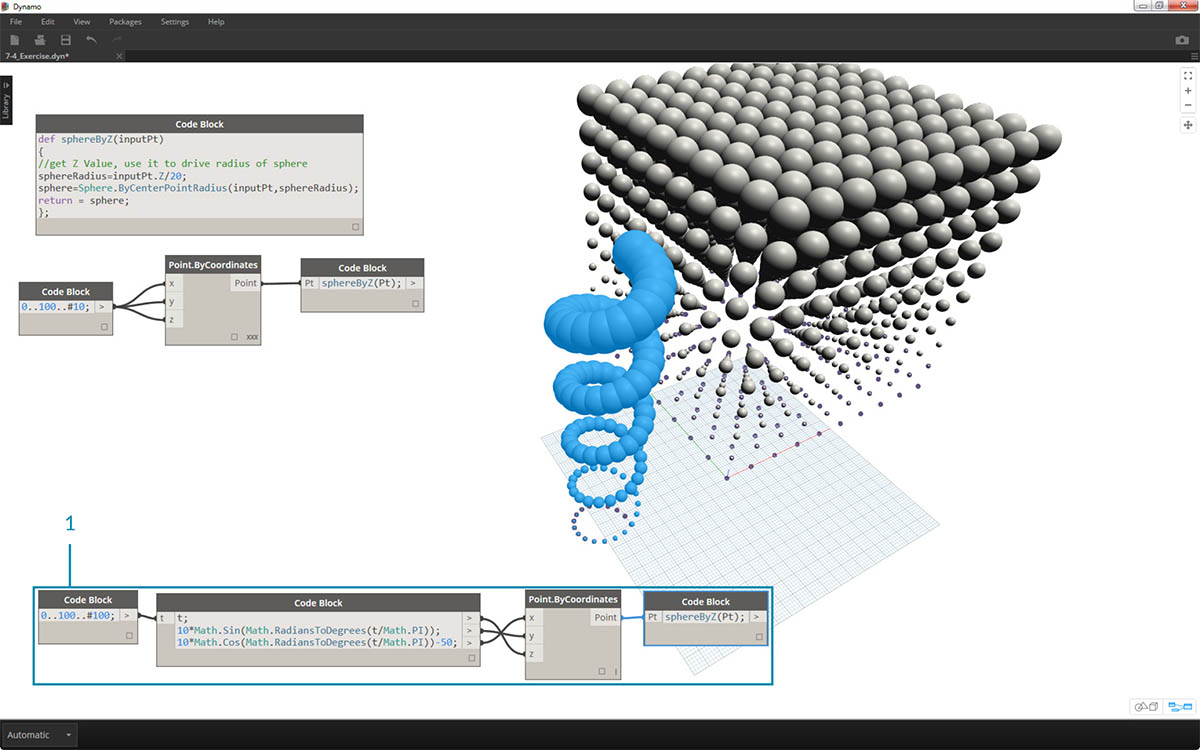Image resolution: width=1200 pixels, height=750 pixels.
Task: Expand the Library side panel
Action: pyautogui.click(x=6, y=100)
